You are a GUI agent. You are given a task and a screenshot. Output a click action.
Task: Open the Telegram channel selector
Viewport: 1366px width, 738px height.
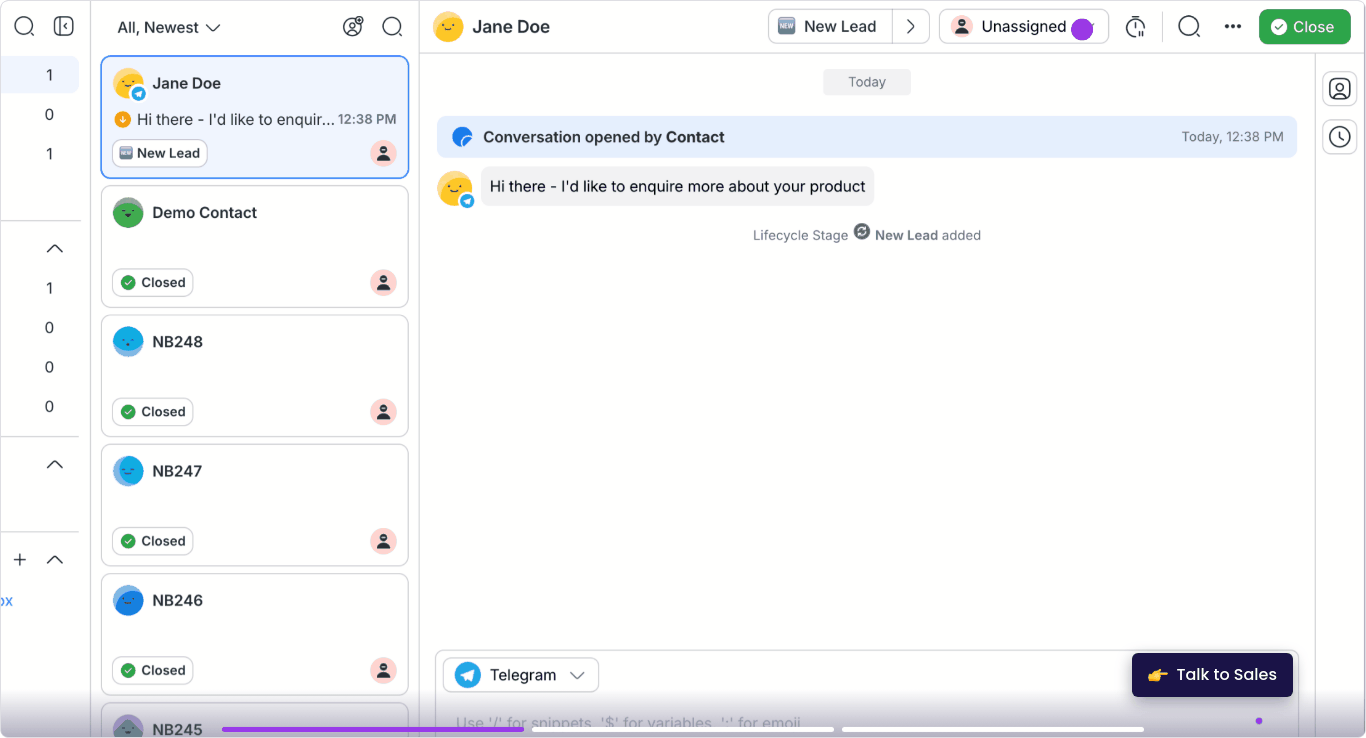click(520, 674)
